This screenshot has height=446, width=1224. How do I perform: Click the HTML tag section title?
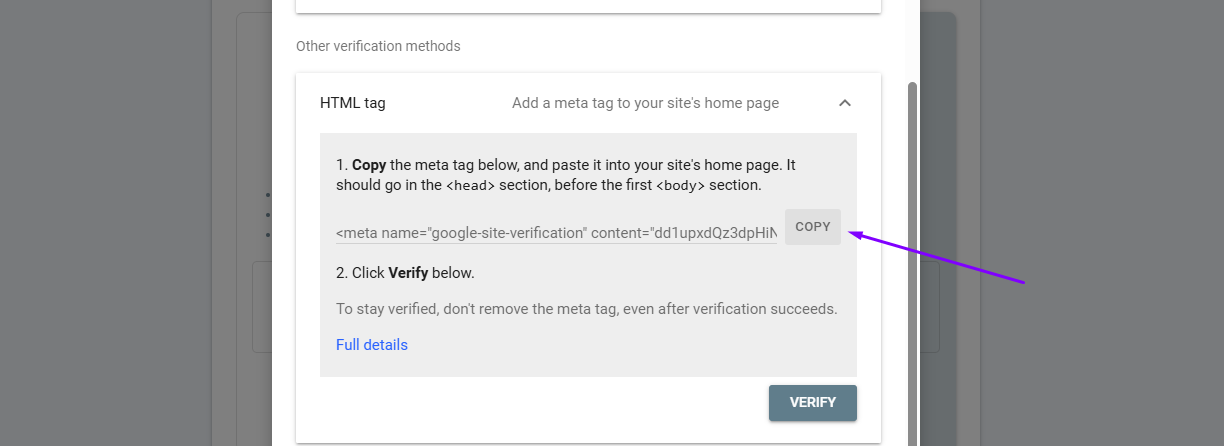(x=352, y=103)
